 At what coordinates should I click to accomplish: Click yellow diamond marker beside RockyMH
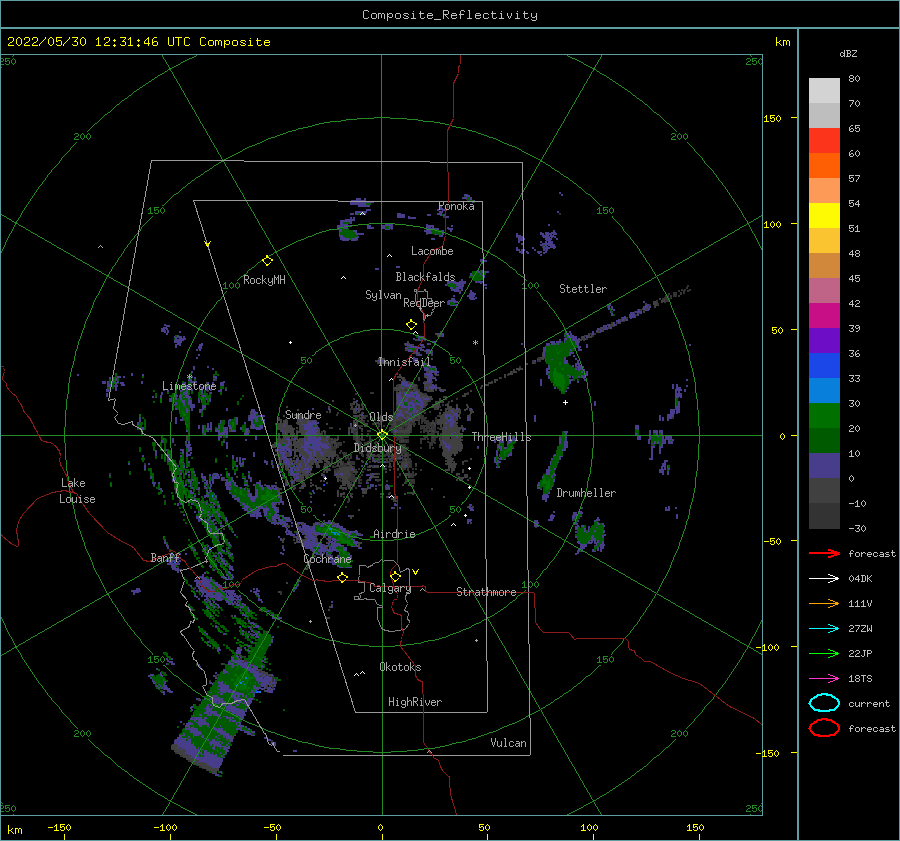pyautogui.click(x=267, y=261)
